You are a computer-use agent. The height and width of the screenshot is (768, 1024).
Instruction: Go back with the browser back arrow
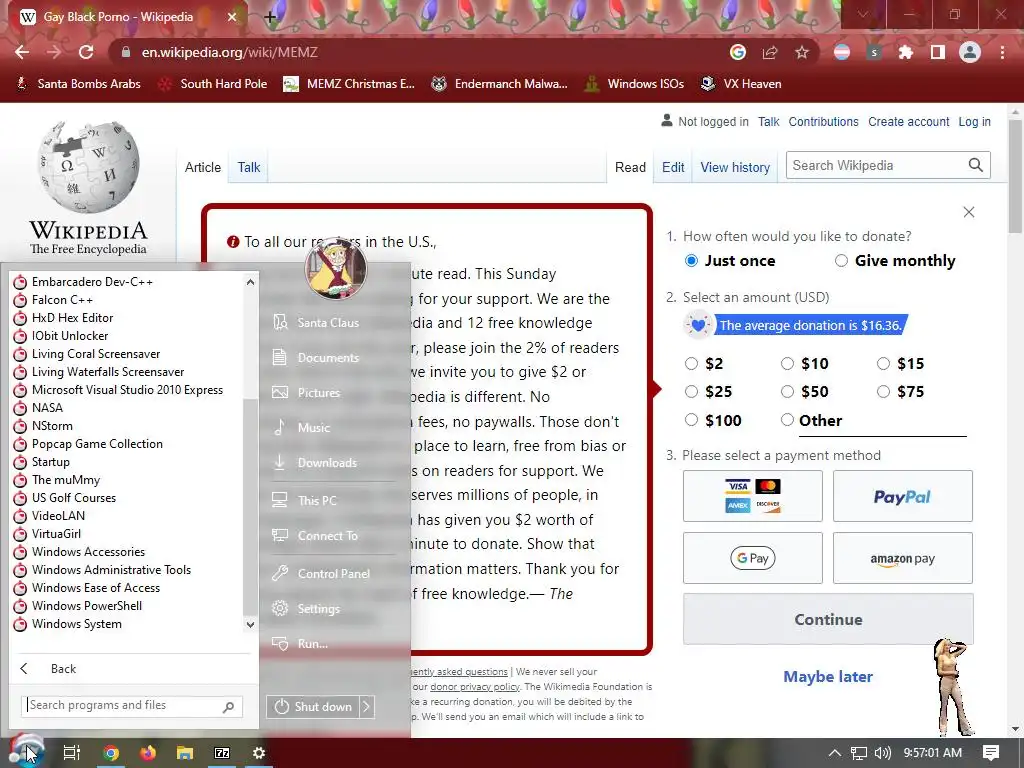(22, 52)
